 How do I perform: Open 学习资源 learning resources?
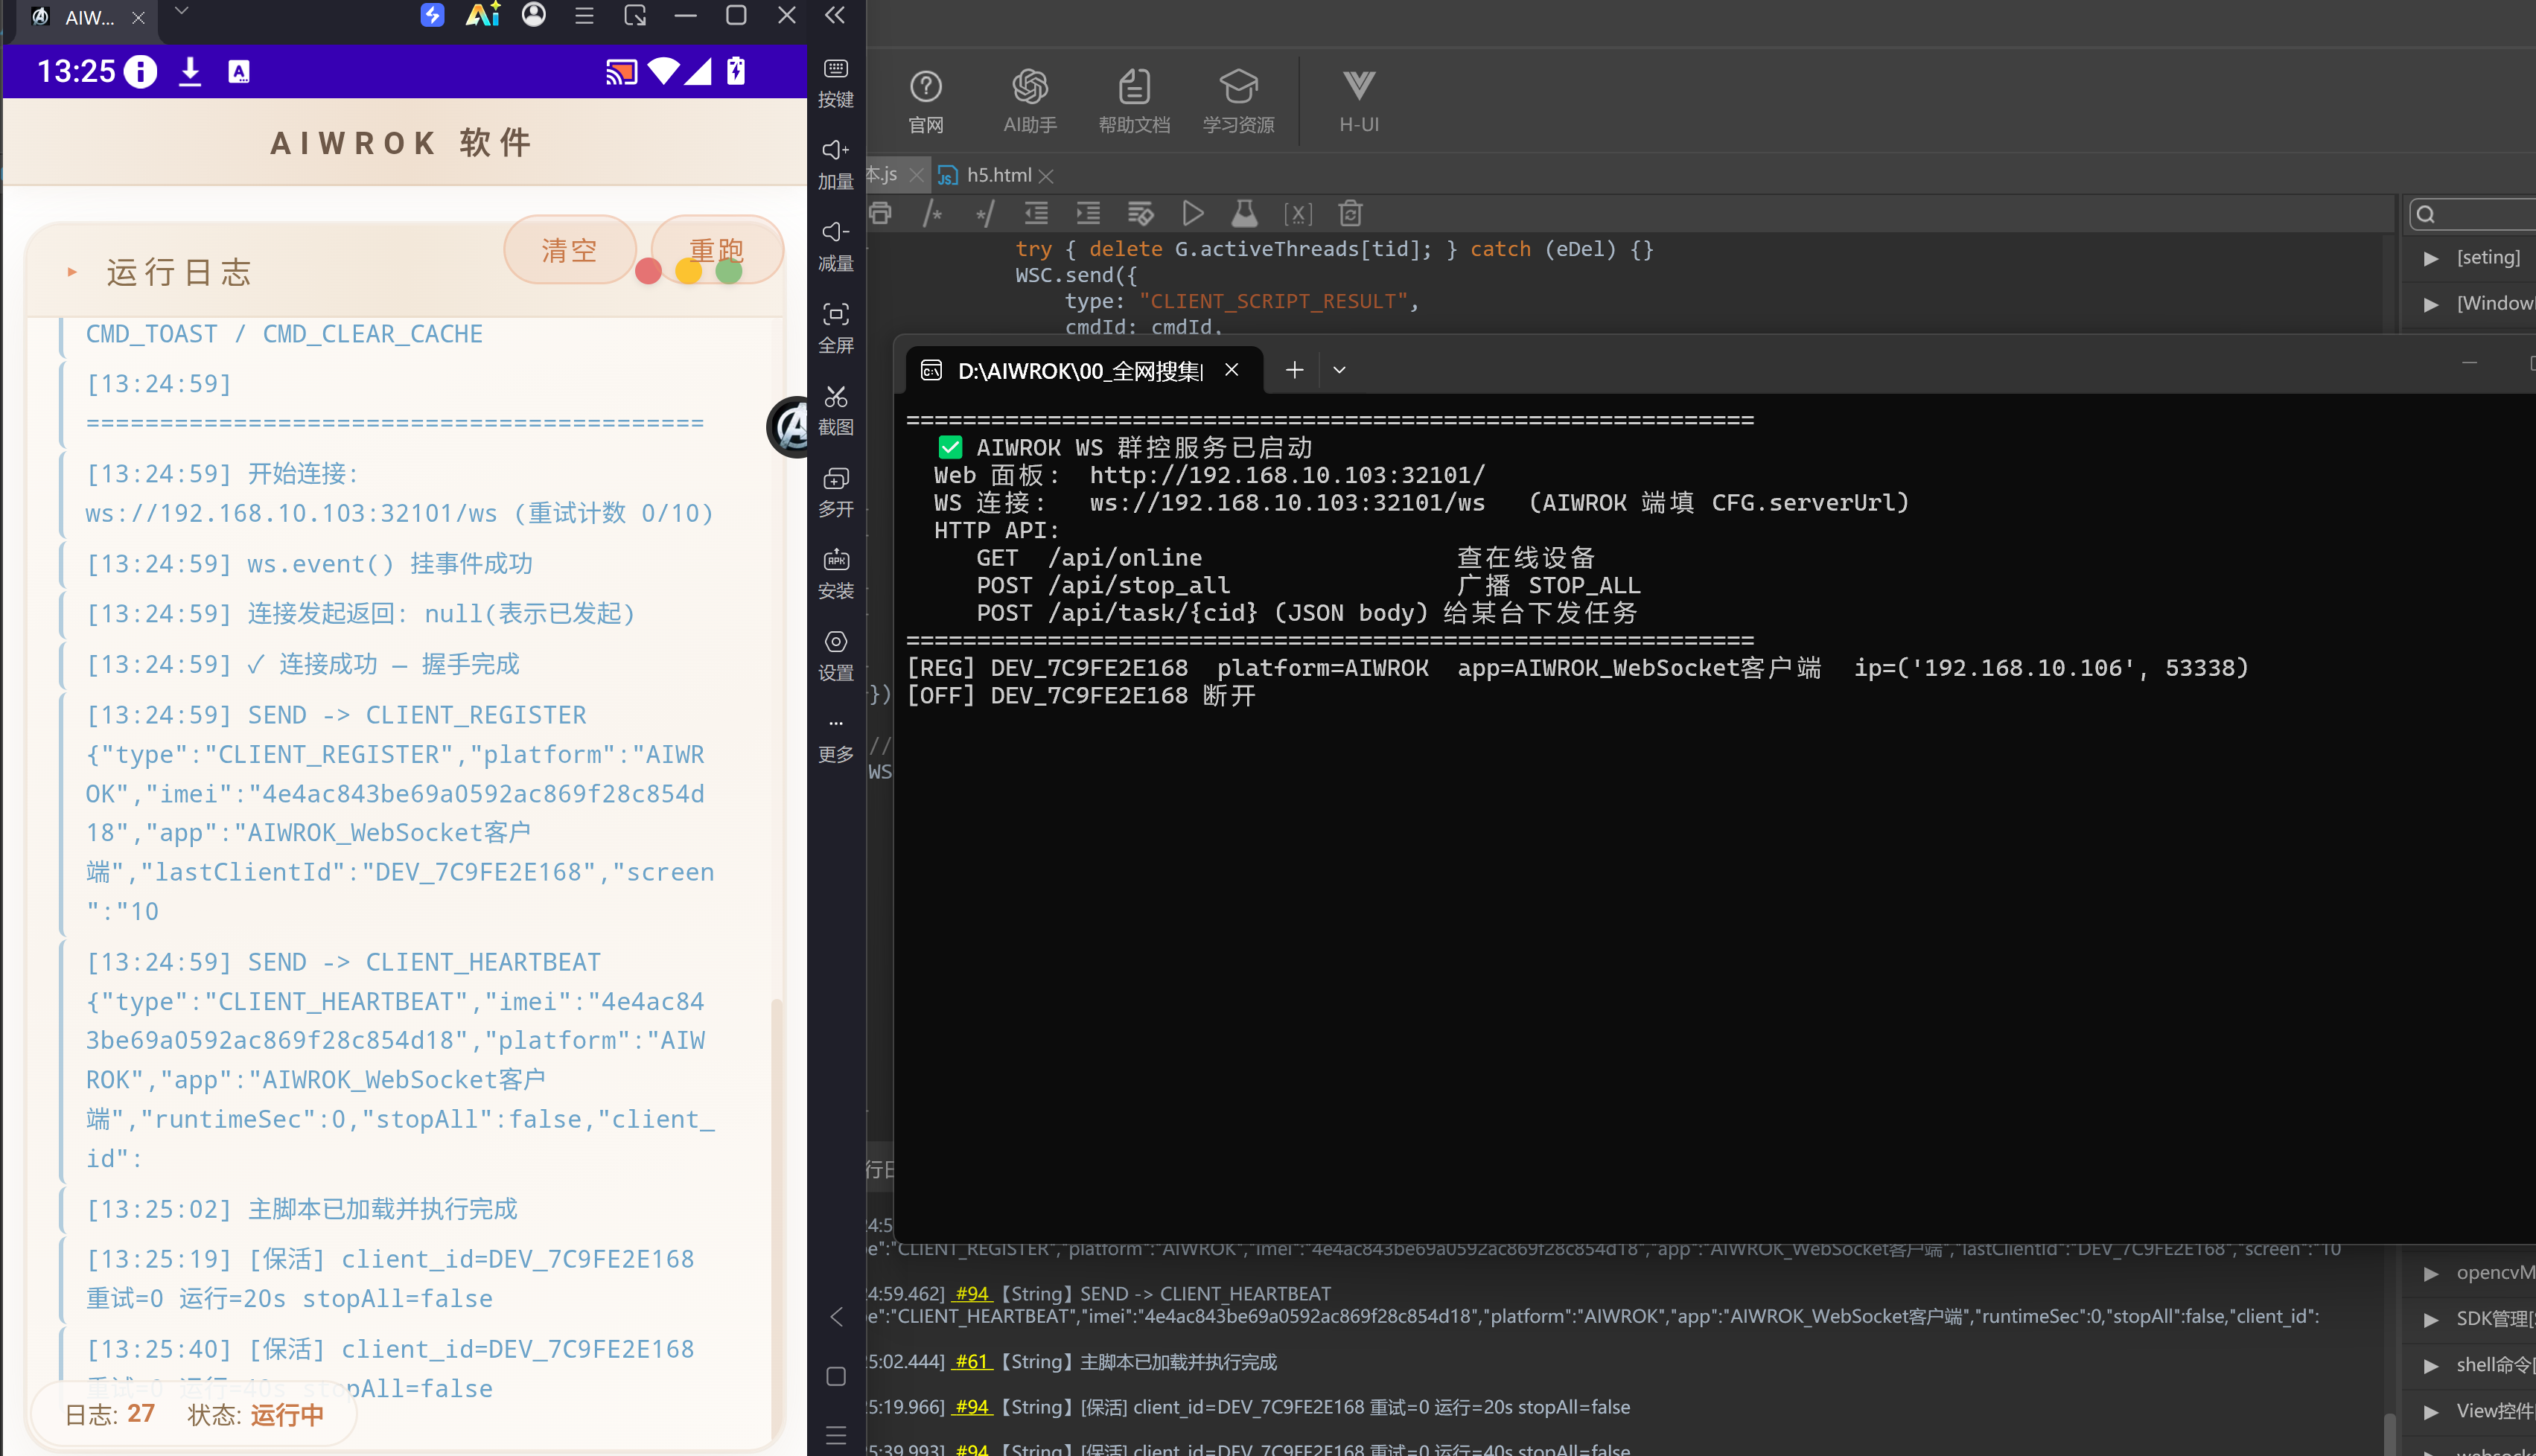(x=1238, y=101)
